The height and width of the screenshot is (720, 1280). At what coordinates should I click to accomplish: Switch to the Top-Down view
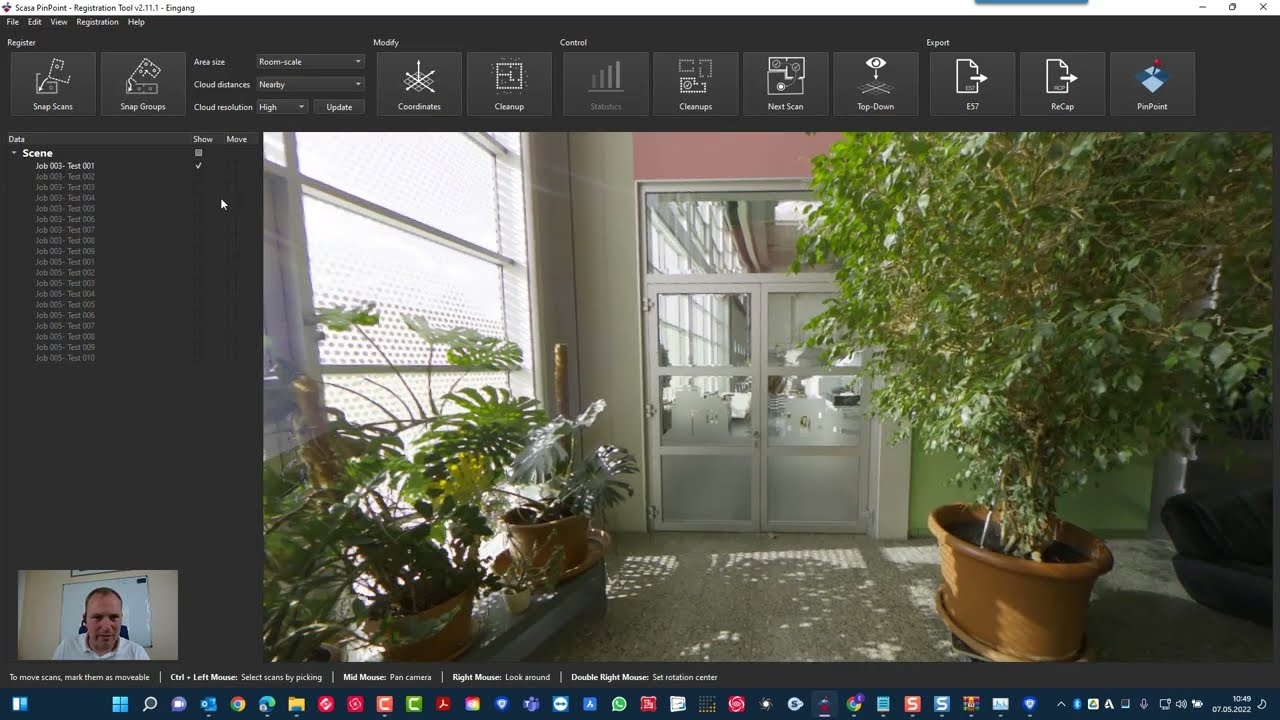pos(875,83)
